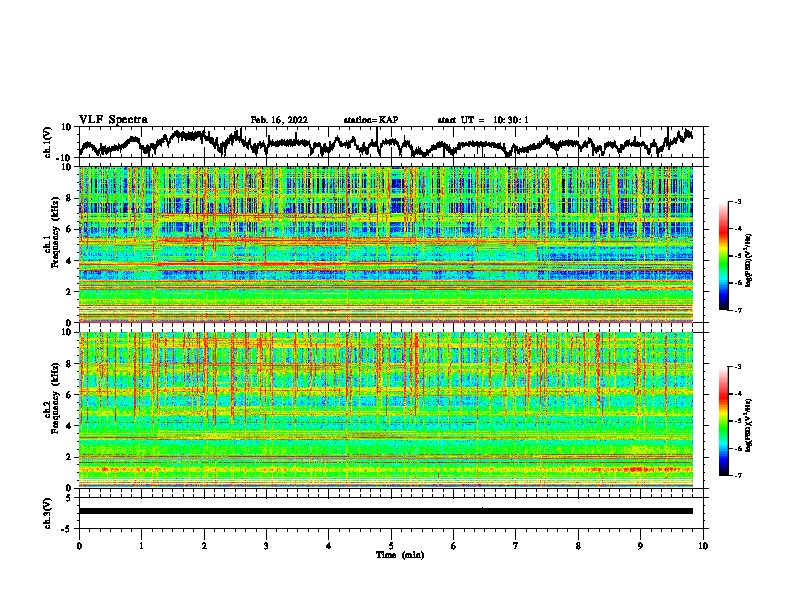This screenshot has height=612, width=792.
Task: Click the "Time (min)" x-axis label
Action: click(x=400, y=555)
